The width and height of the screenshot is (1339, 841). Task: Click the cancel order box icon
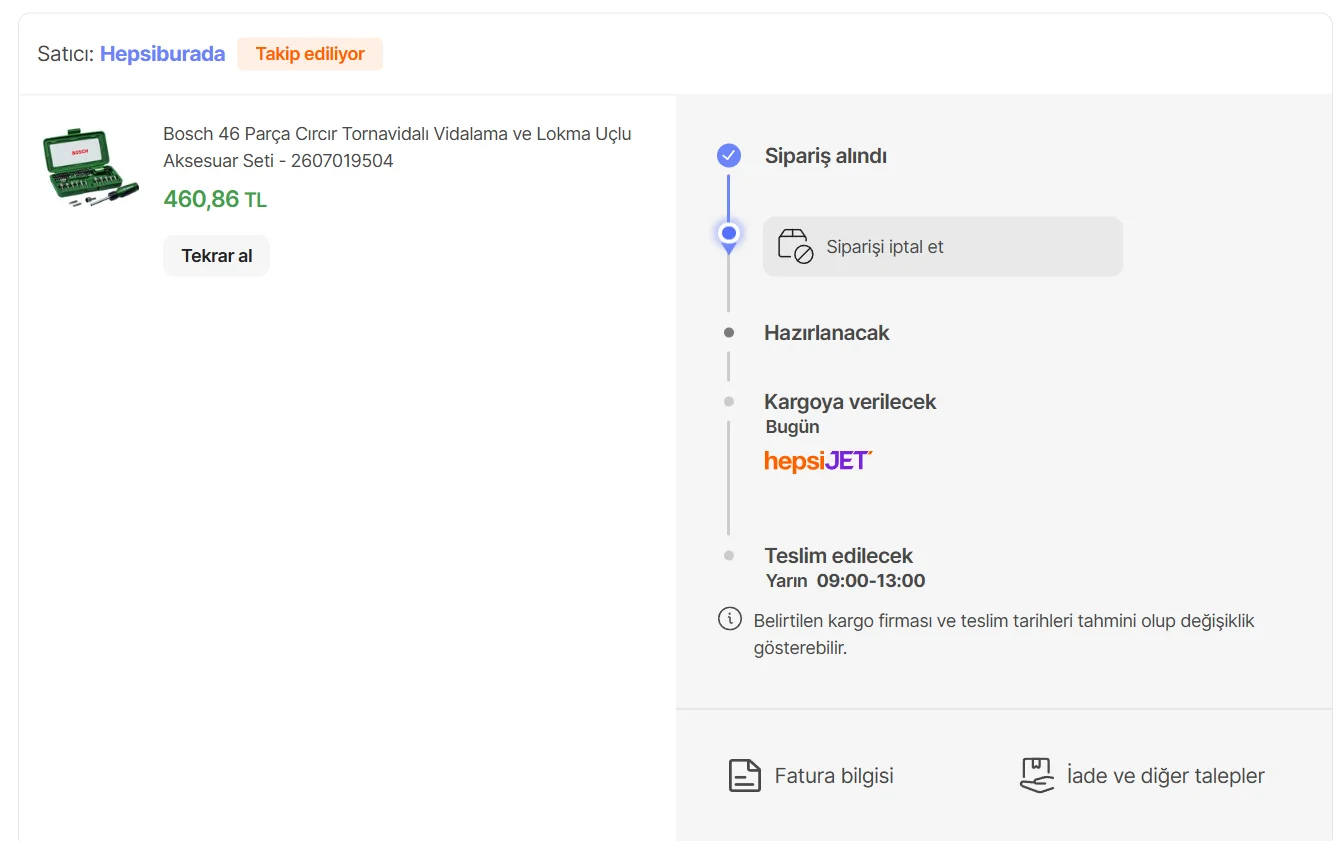pos(795,246)
